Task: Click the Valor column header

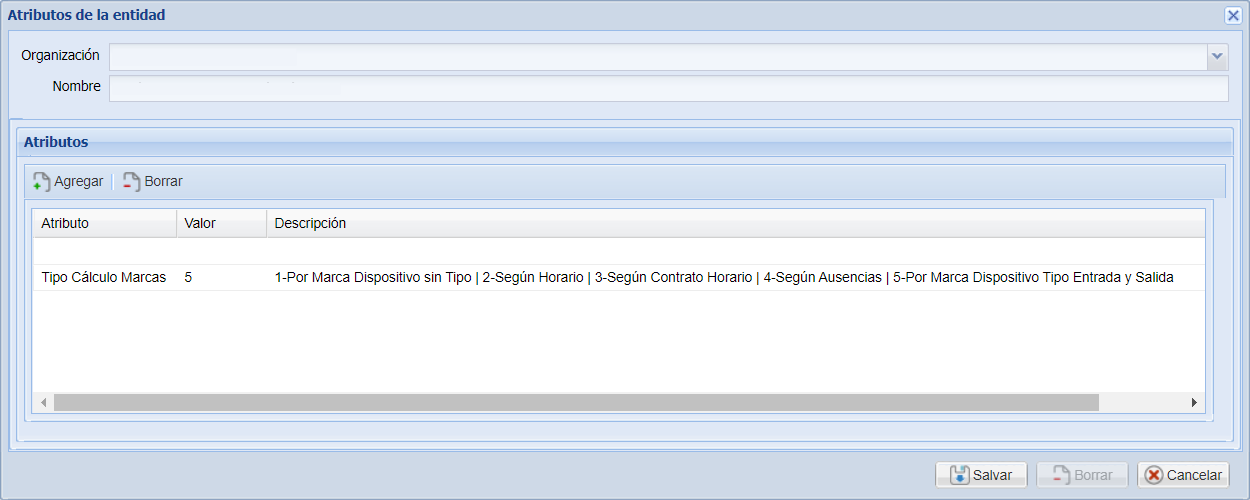Action: click(x=221, y=223)
